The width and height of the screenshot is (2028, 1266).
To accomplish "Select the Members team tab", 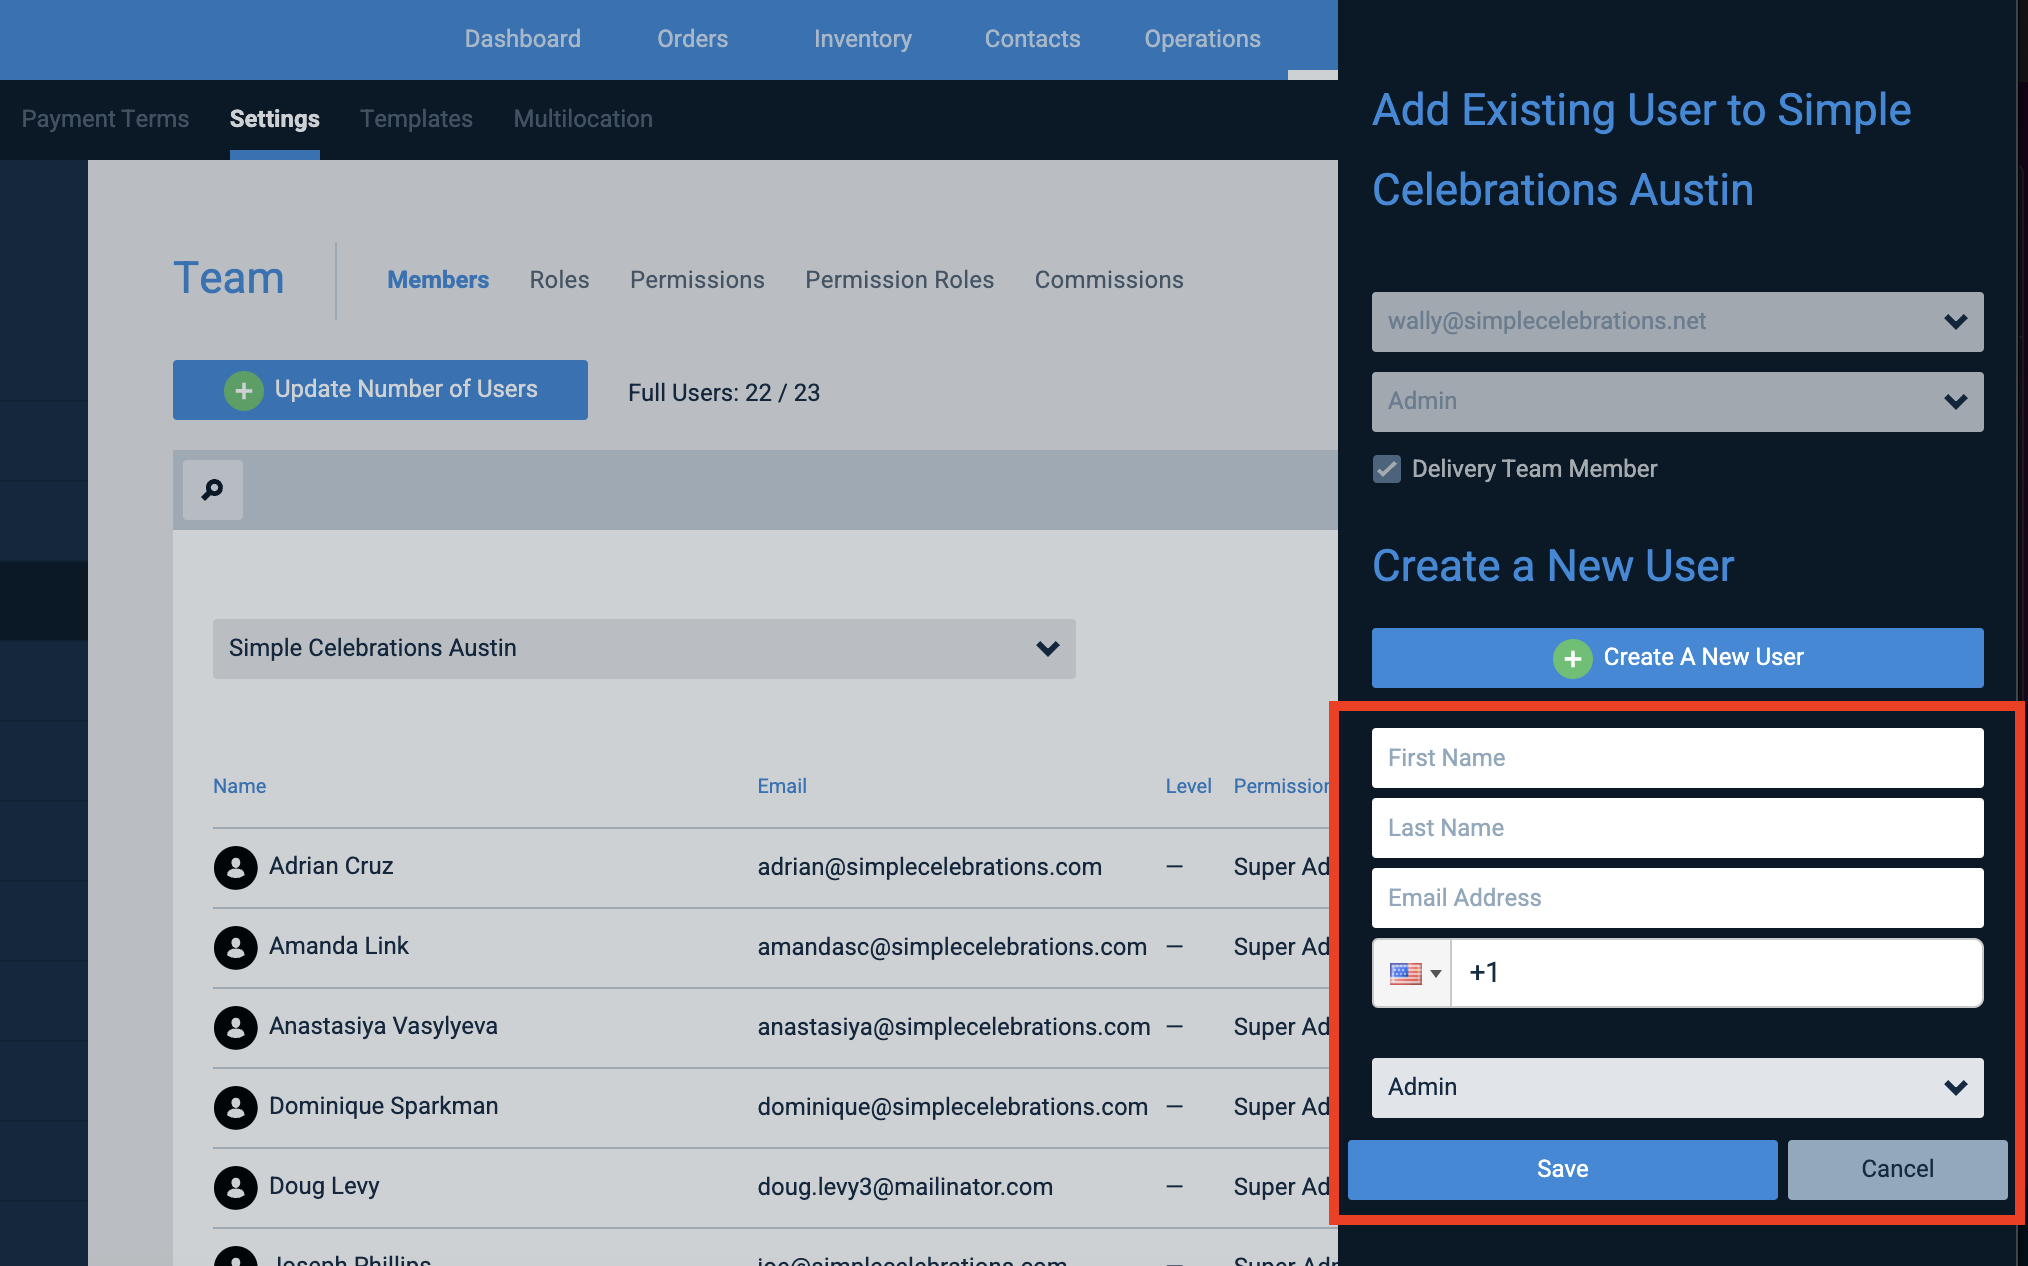I will (438, 280).
